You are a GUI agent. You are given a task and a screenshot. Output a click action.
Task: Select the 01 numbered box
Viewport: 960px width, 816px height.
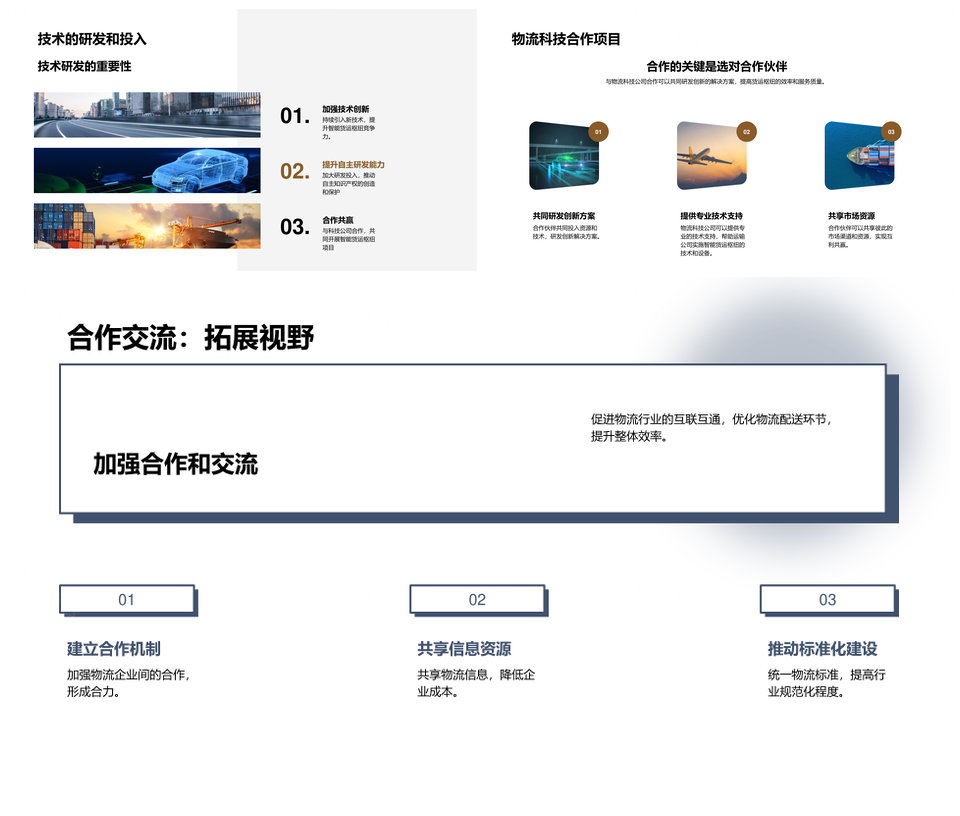[x=127, y=600]
